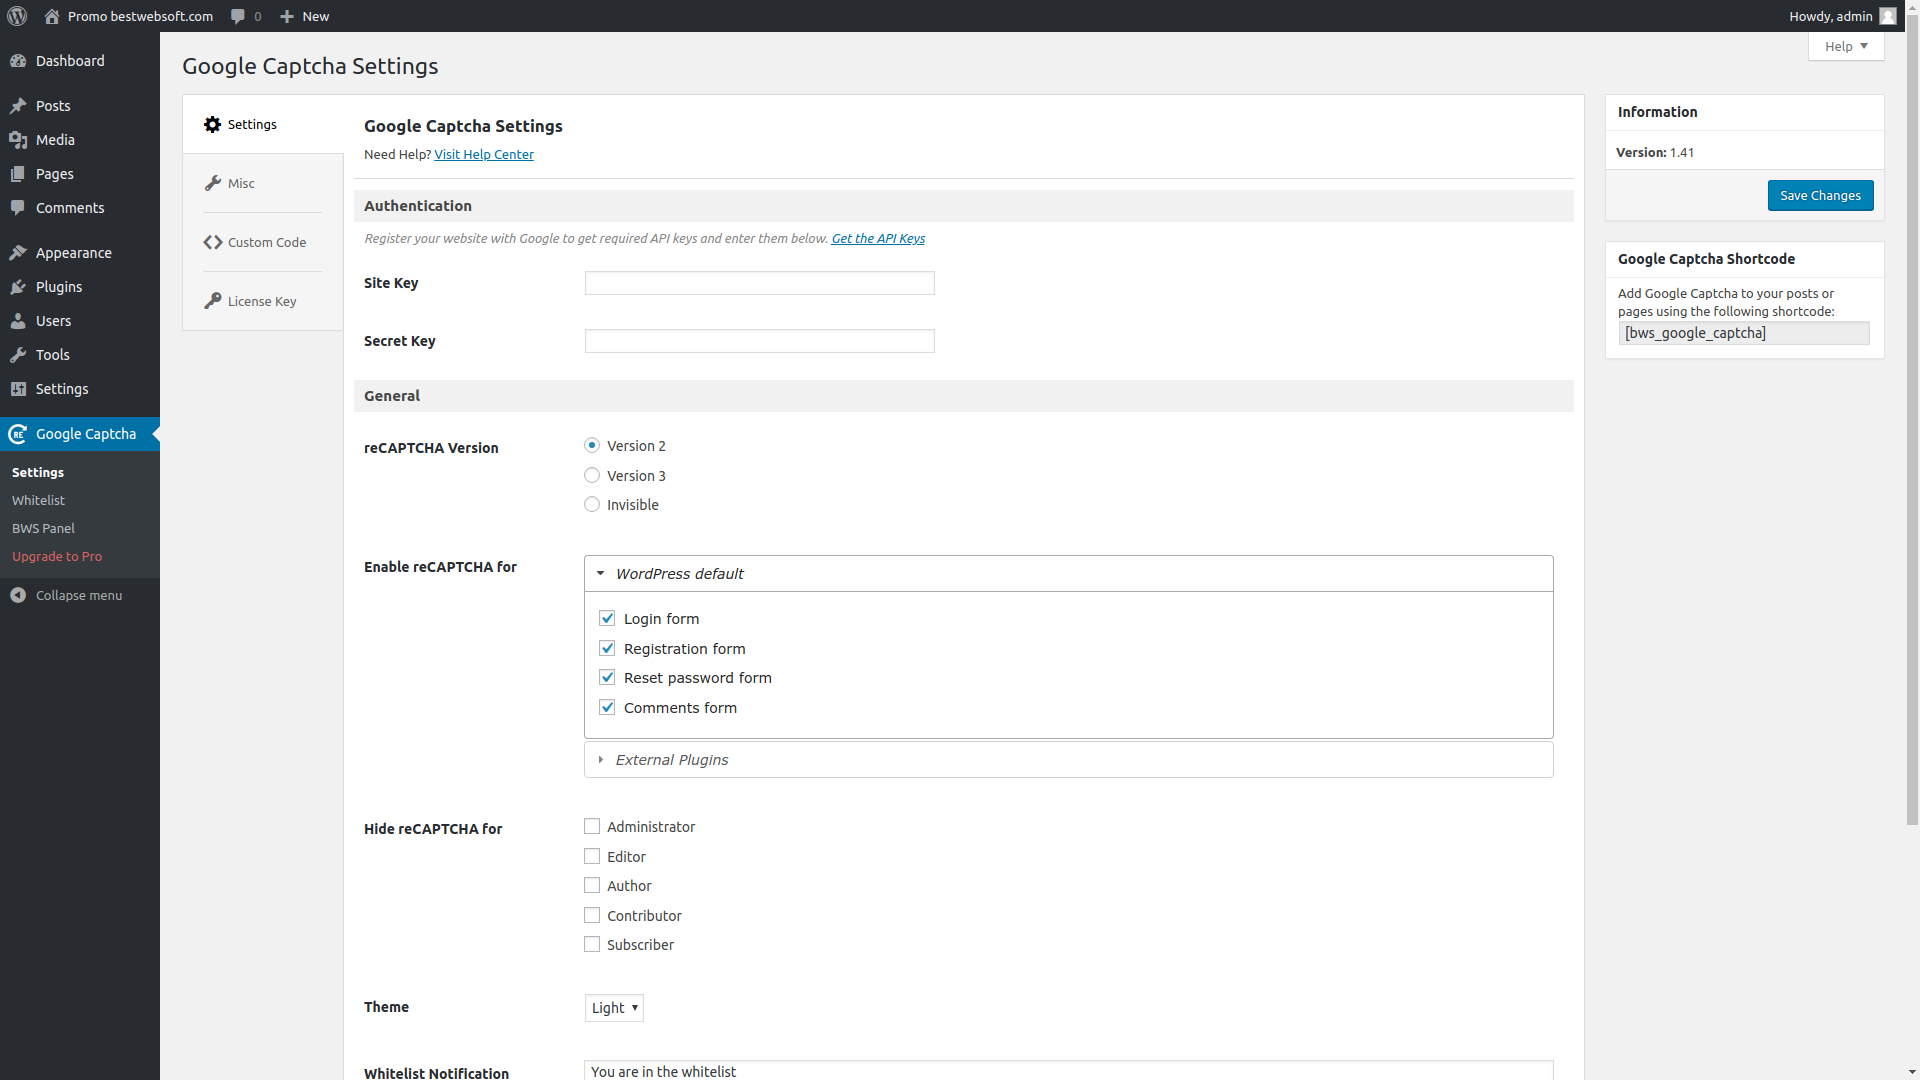Click the page vertical scrollbar

(1911, 430)
